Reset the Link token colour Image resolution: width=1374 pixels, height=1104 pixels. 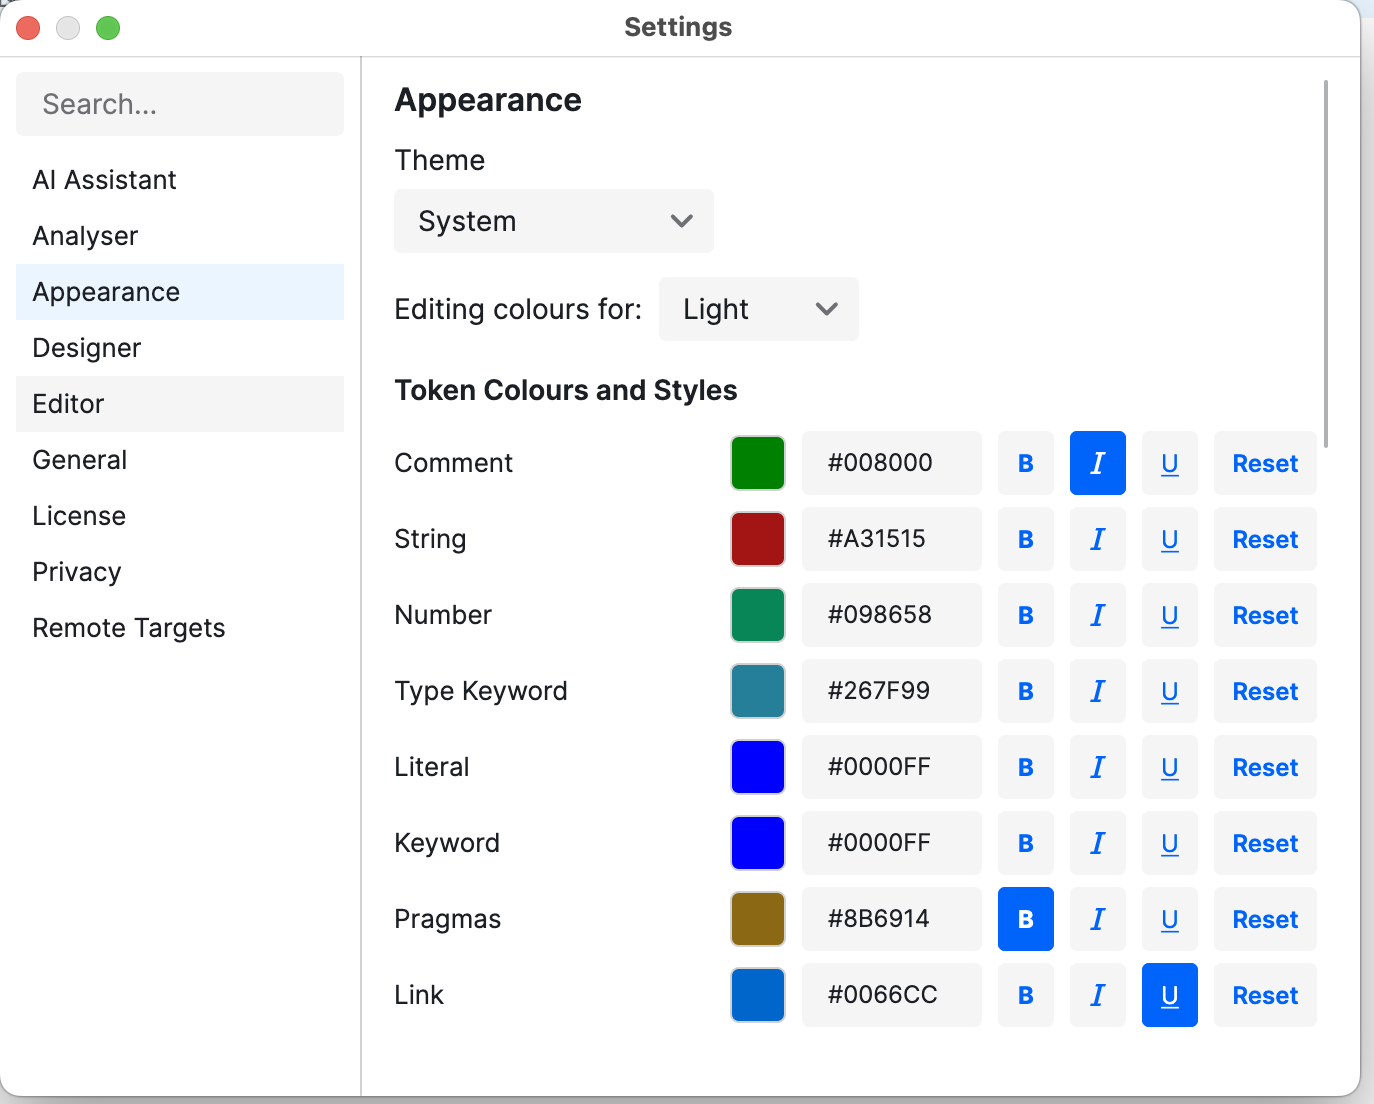click(x=1265, y=995)
